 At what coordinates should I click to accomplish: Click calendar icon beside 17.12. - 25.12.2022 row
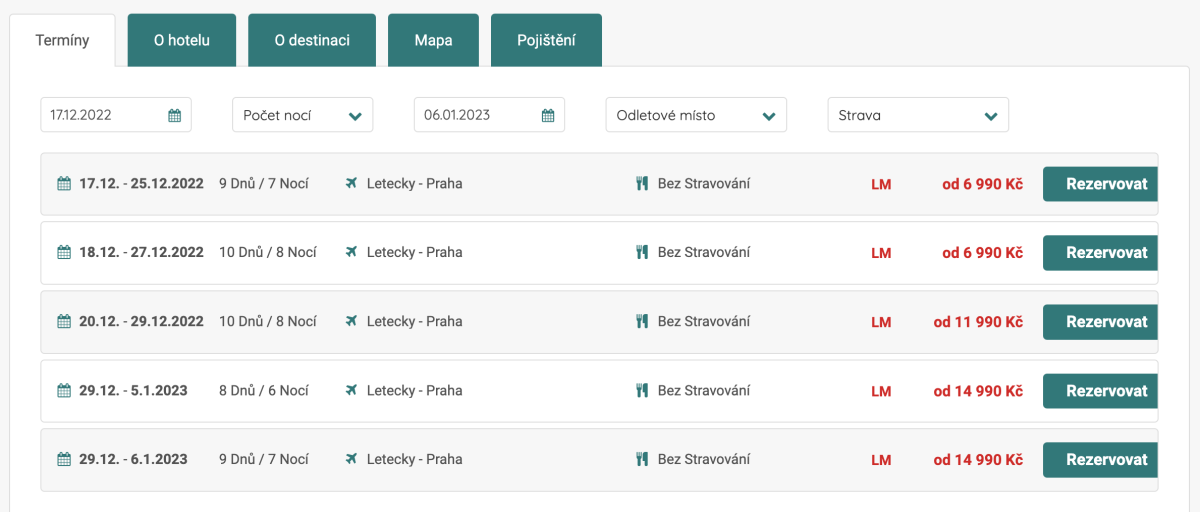pos(64,184)
